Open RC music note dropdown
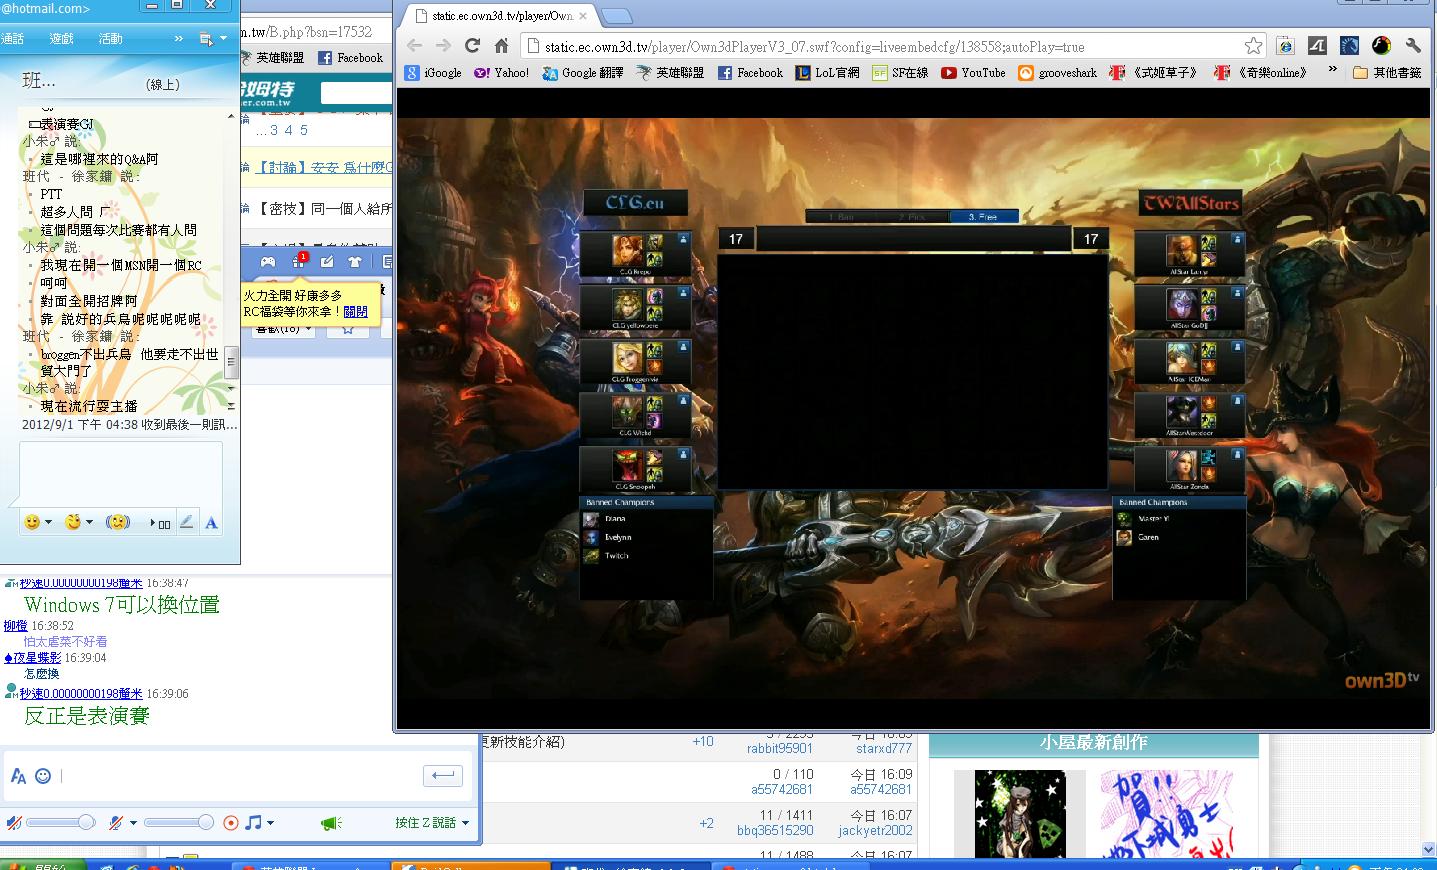This screenshot has height=870, width=1437. click(260, 823)
